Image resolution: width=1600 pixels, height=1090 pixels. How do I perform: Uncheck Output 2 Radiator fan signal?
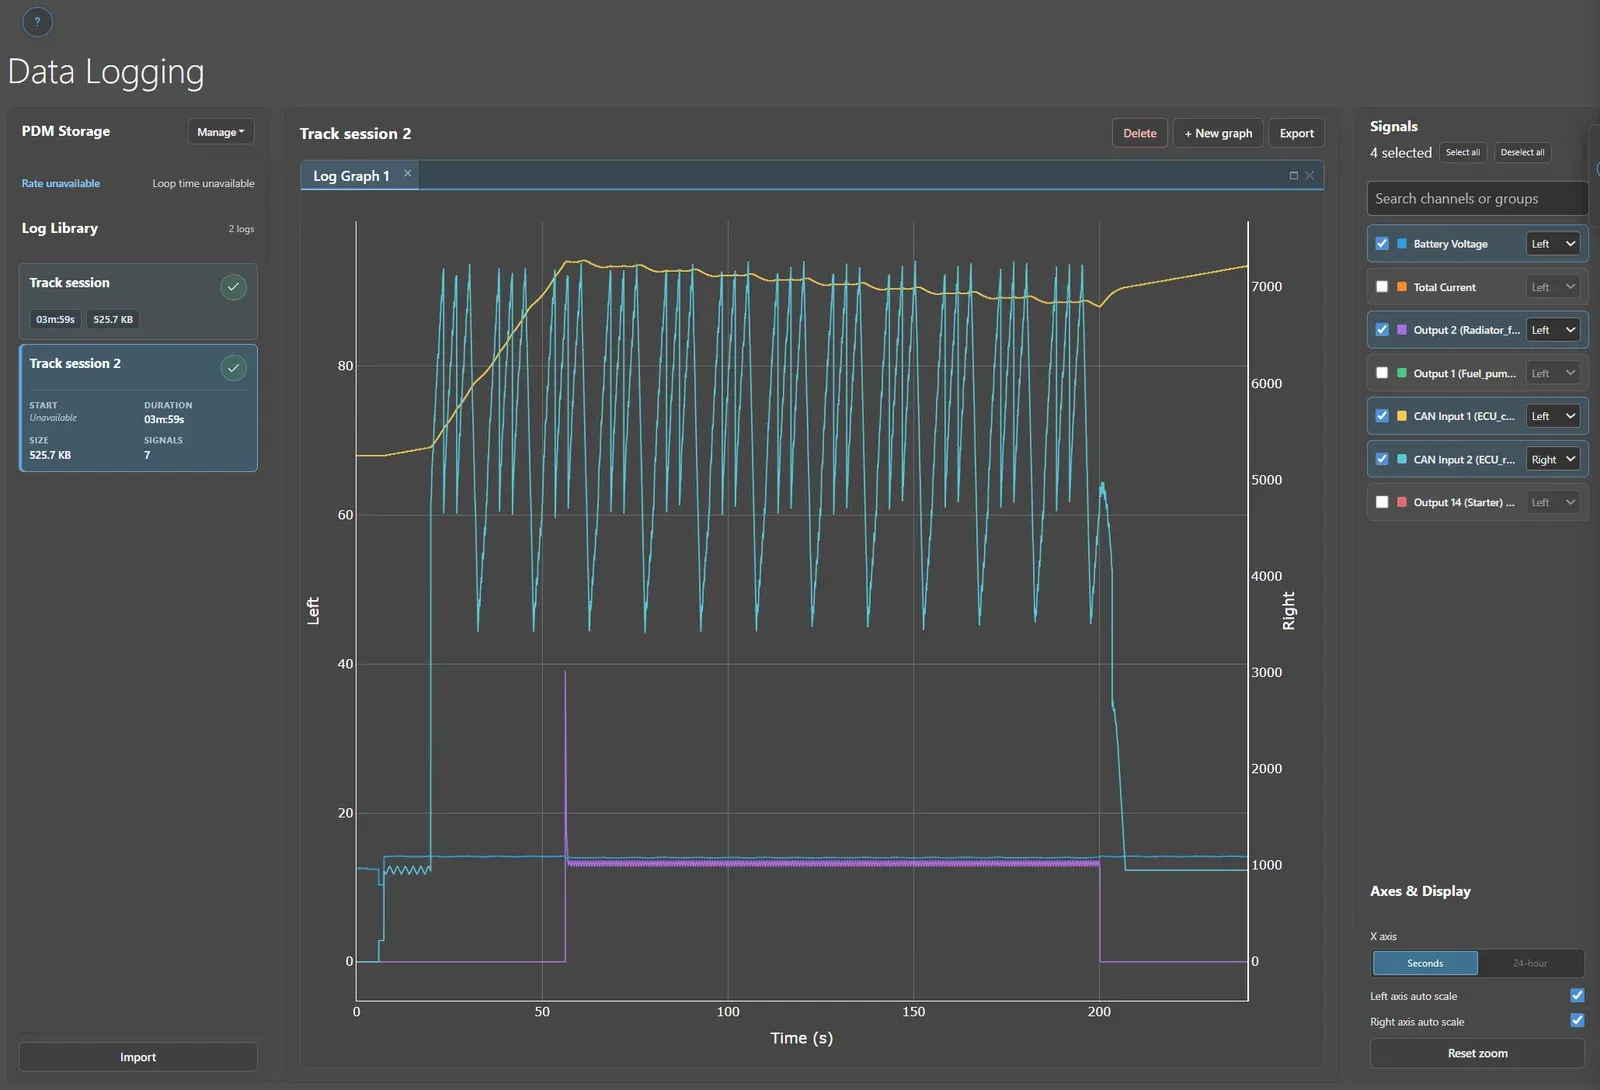tap(1382, 330)
